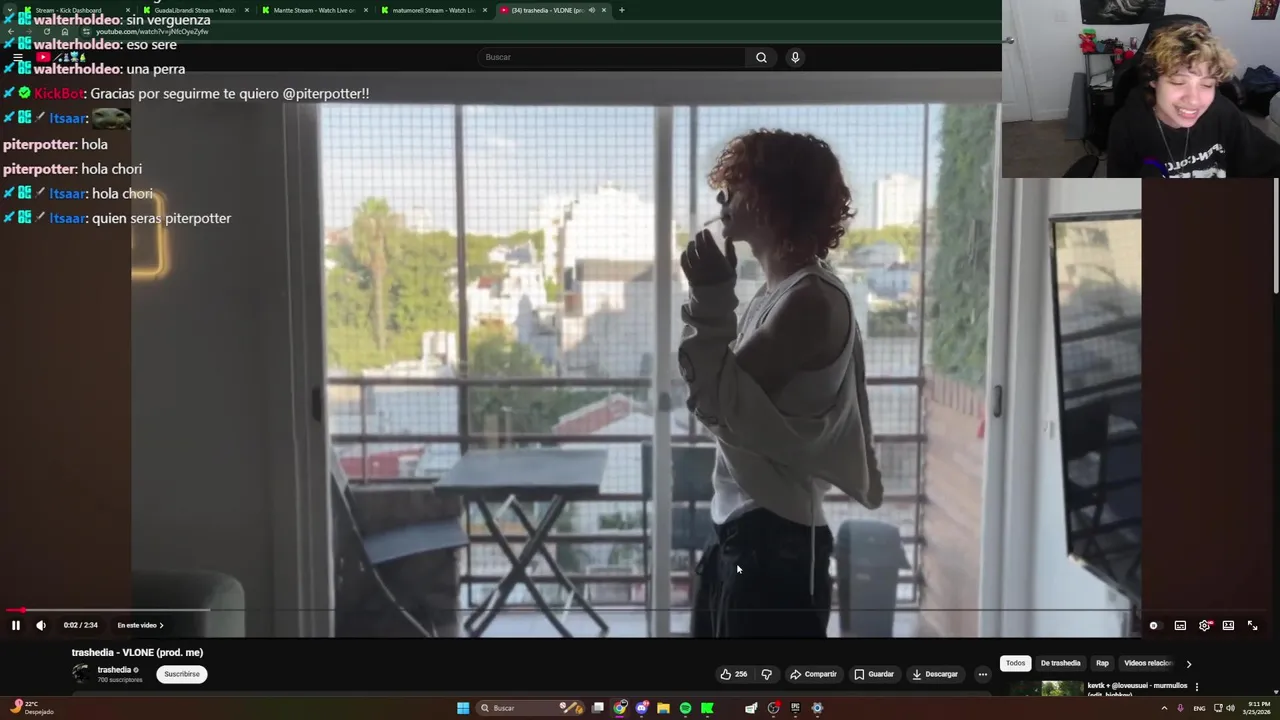The height and width of the screenshot is (720, 1280).
Task: Click the browser address bar URL
Action: [x=152, y=31]
